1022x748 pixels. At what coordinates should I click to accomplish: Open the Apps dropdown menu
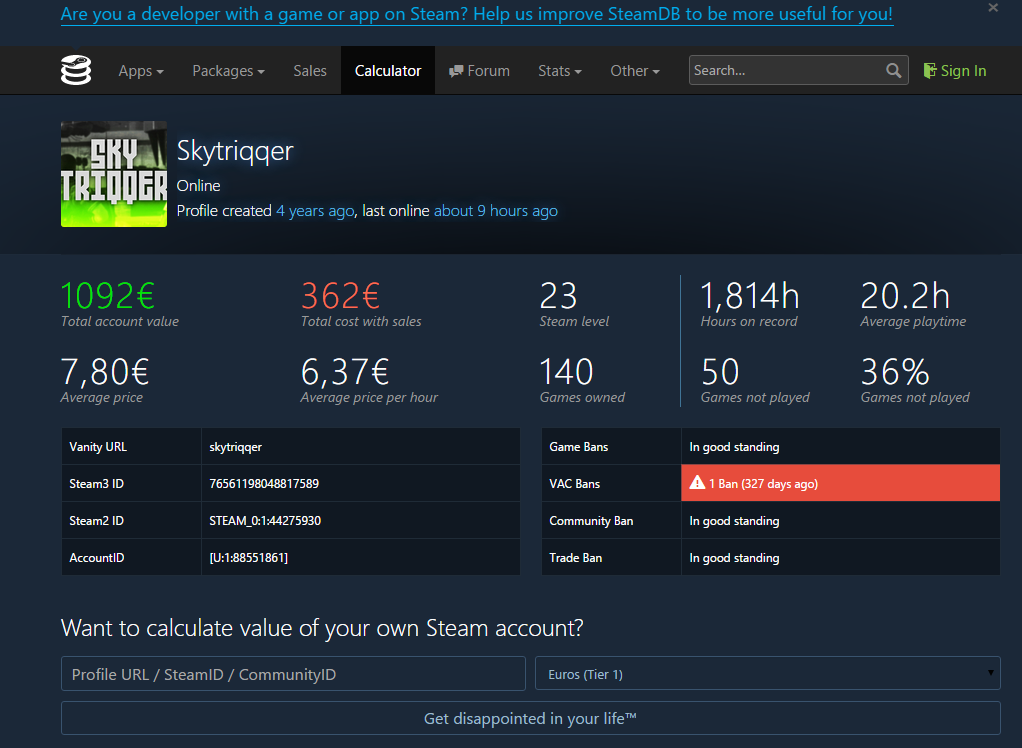pos(141,70)
